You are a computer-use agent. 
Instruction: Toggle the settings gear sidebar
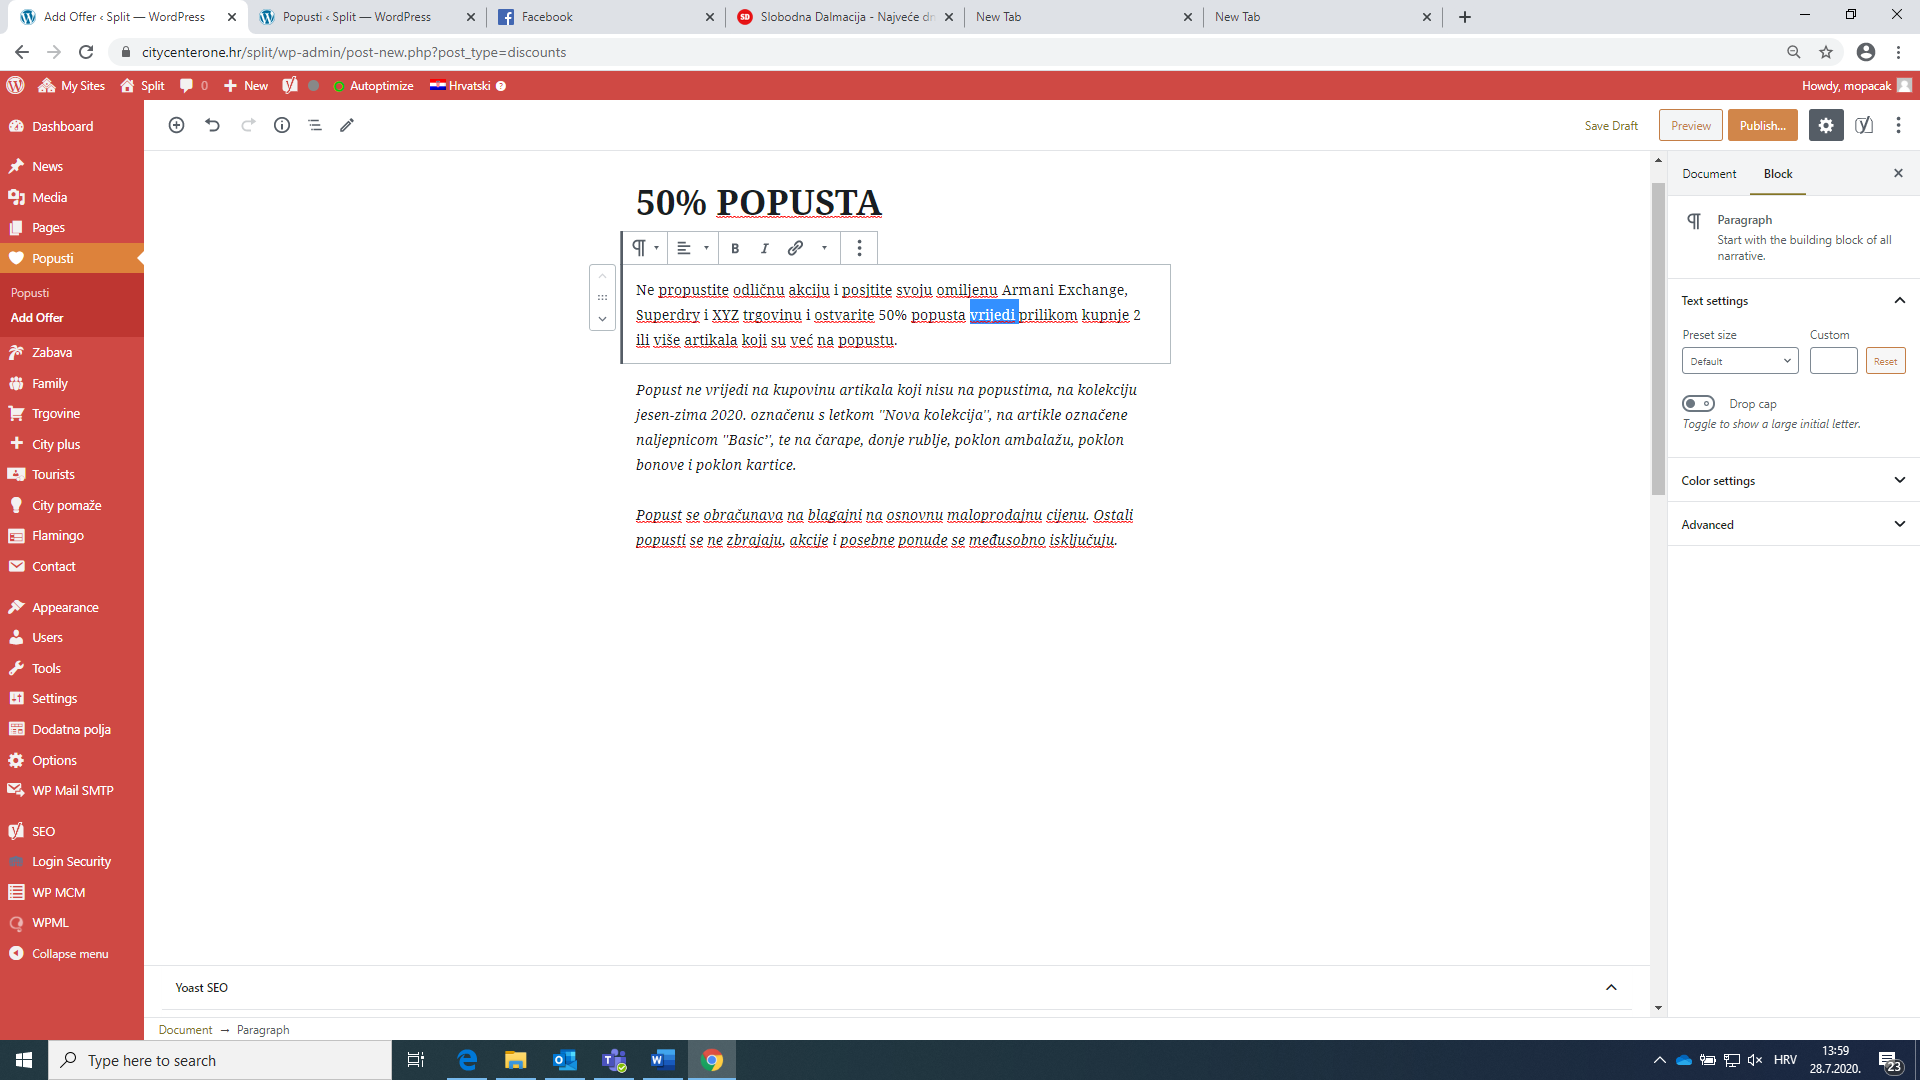[1826, 125]
